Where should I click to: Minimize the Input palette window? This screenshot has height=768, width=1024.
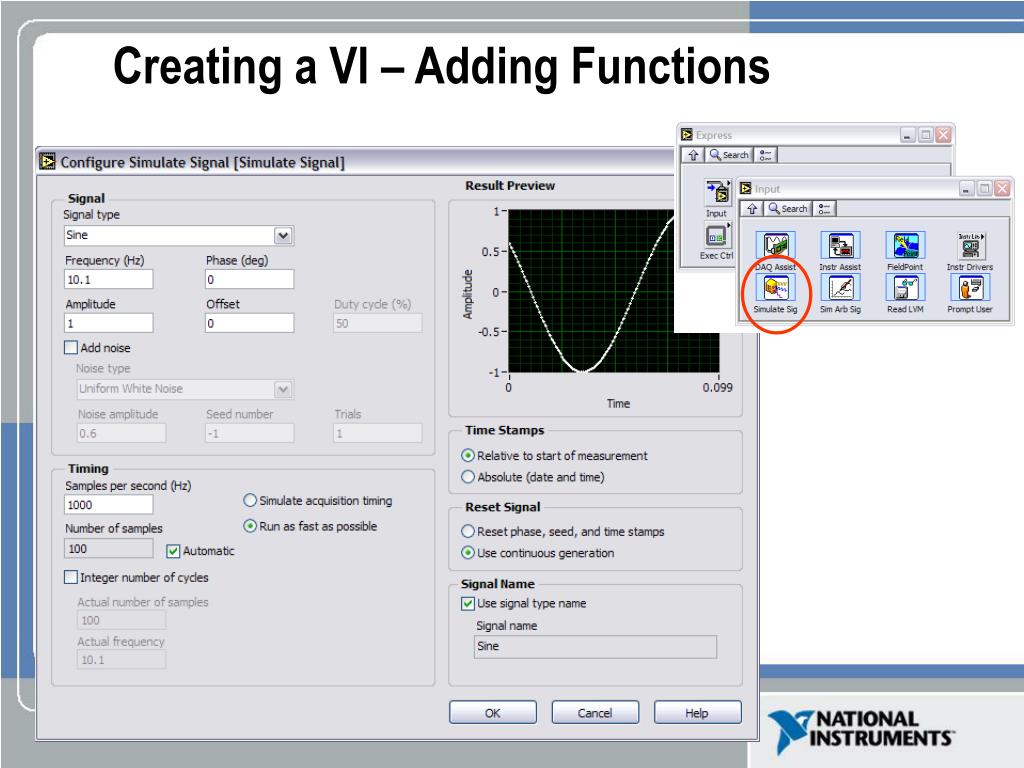click(967, 189)
